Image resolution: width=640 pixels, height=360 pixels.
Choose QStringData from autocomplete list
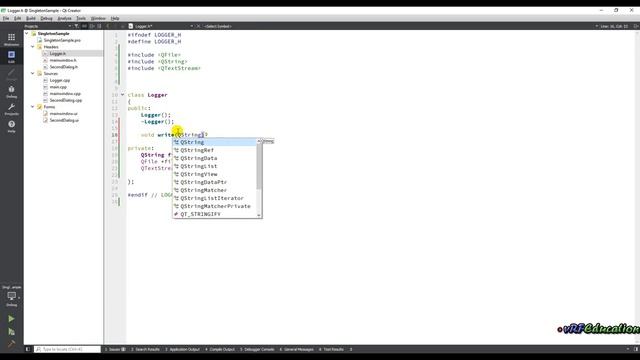[x=215, y=158]
